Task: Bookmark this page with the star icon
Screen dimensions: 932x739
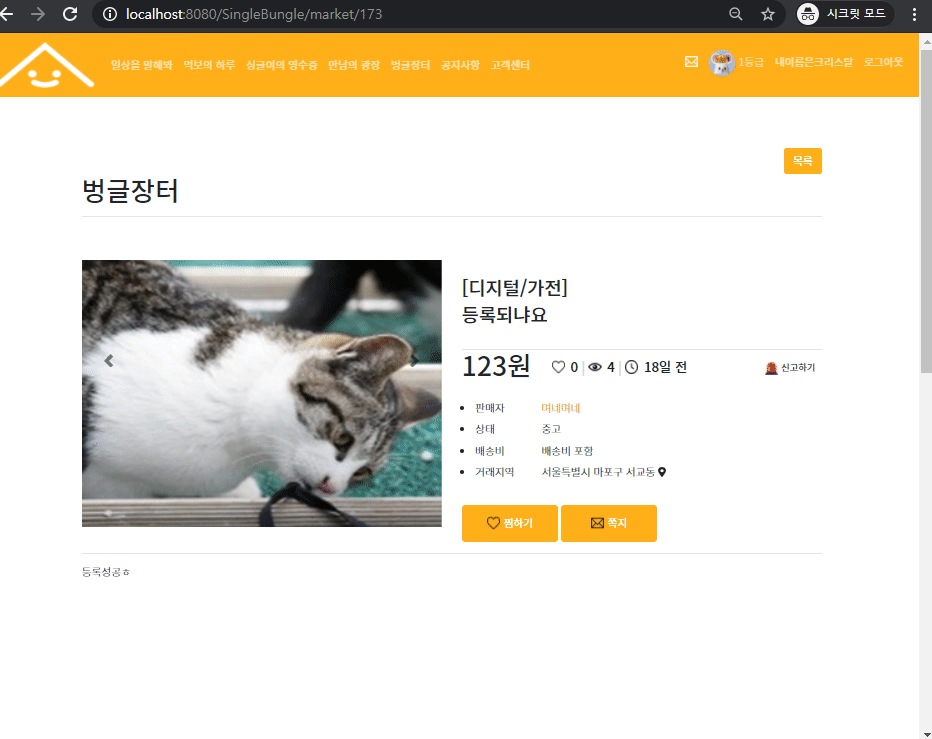Action: tap(767, 14)
